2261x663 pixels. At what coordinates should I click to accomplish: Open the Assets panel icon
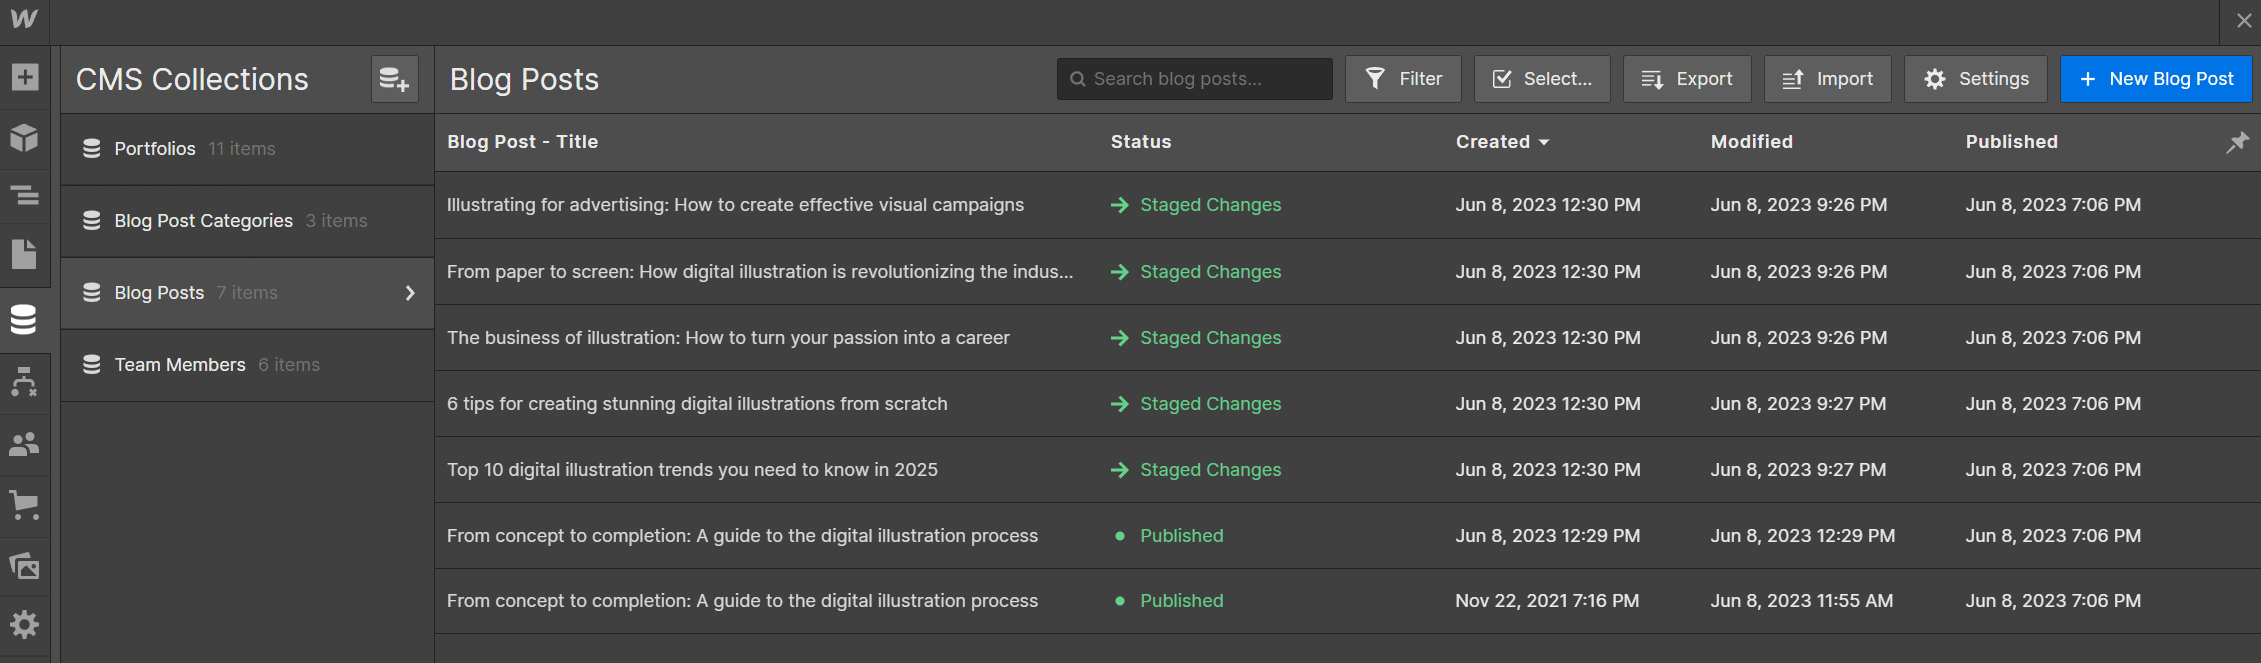[24, 567]
